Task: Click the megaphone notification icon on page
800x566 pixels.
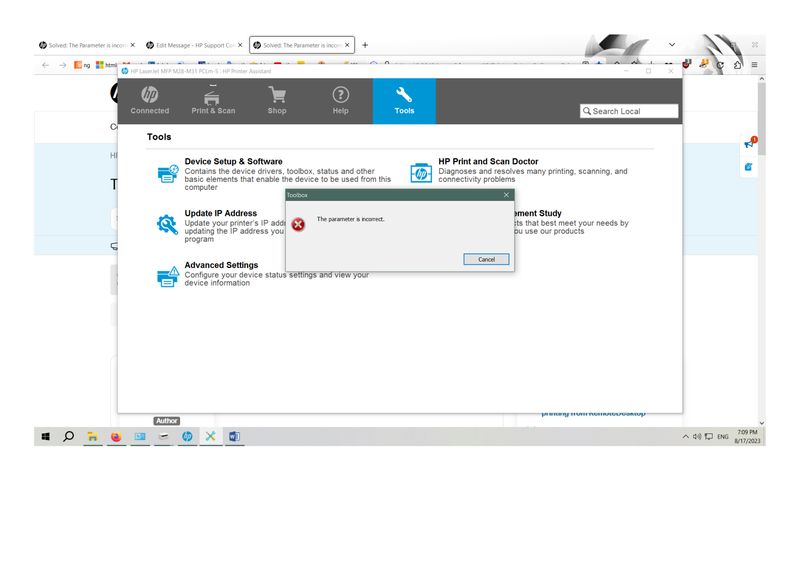Action: pyautogui.click(x=749, y=143)
